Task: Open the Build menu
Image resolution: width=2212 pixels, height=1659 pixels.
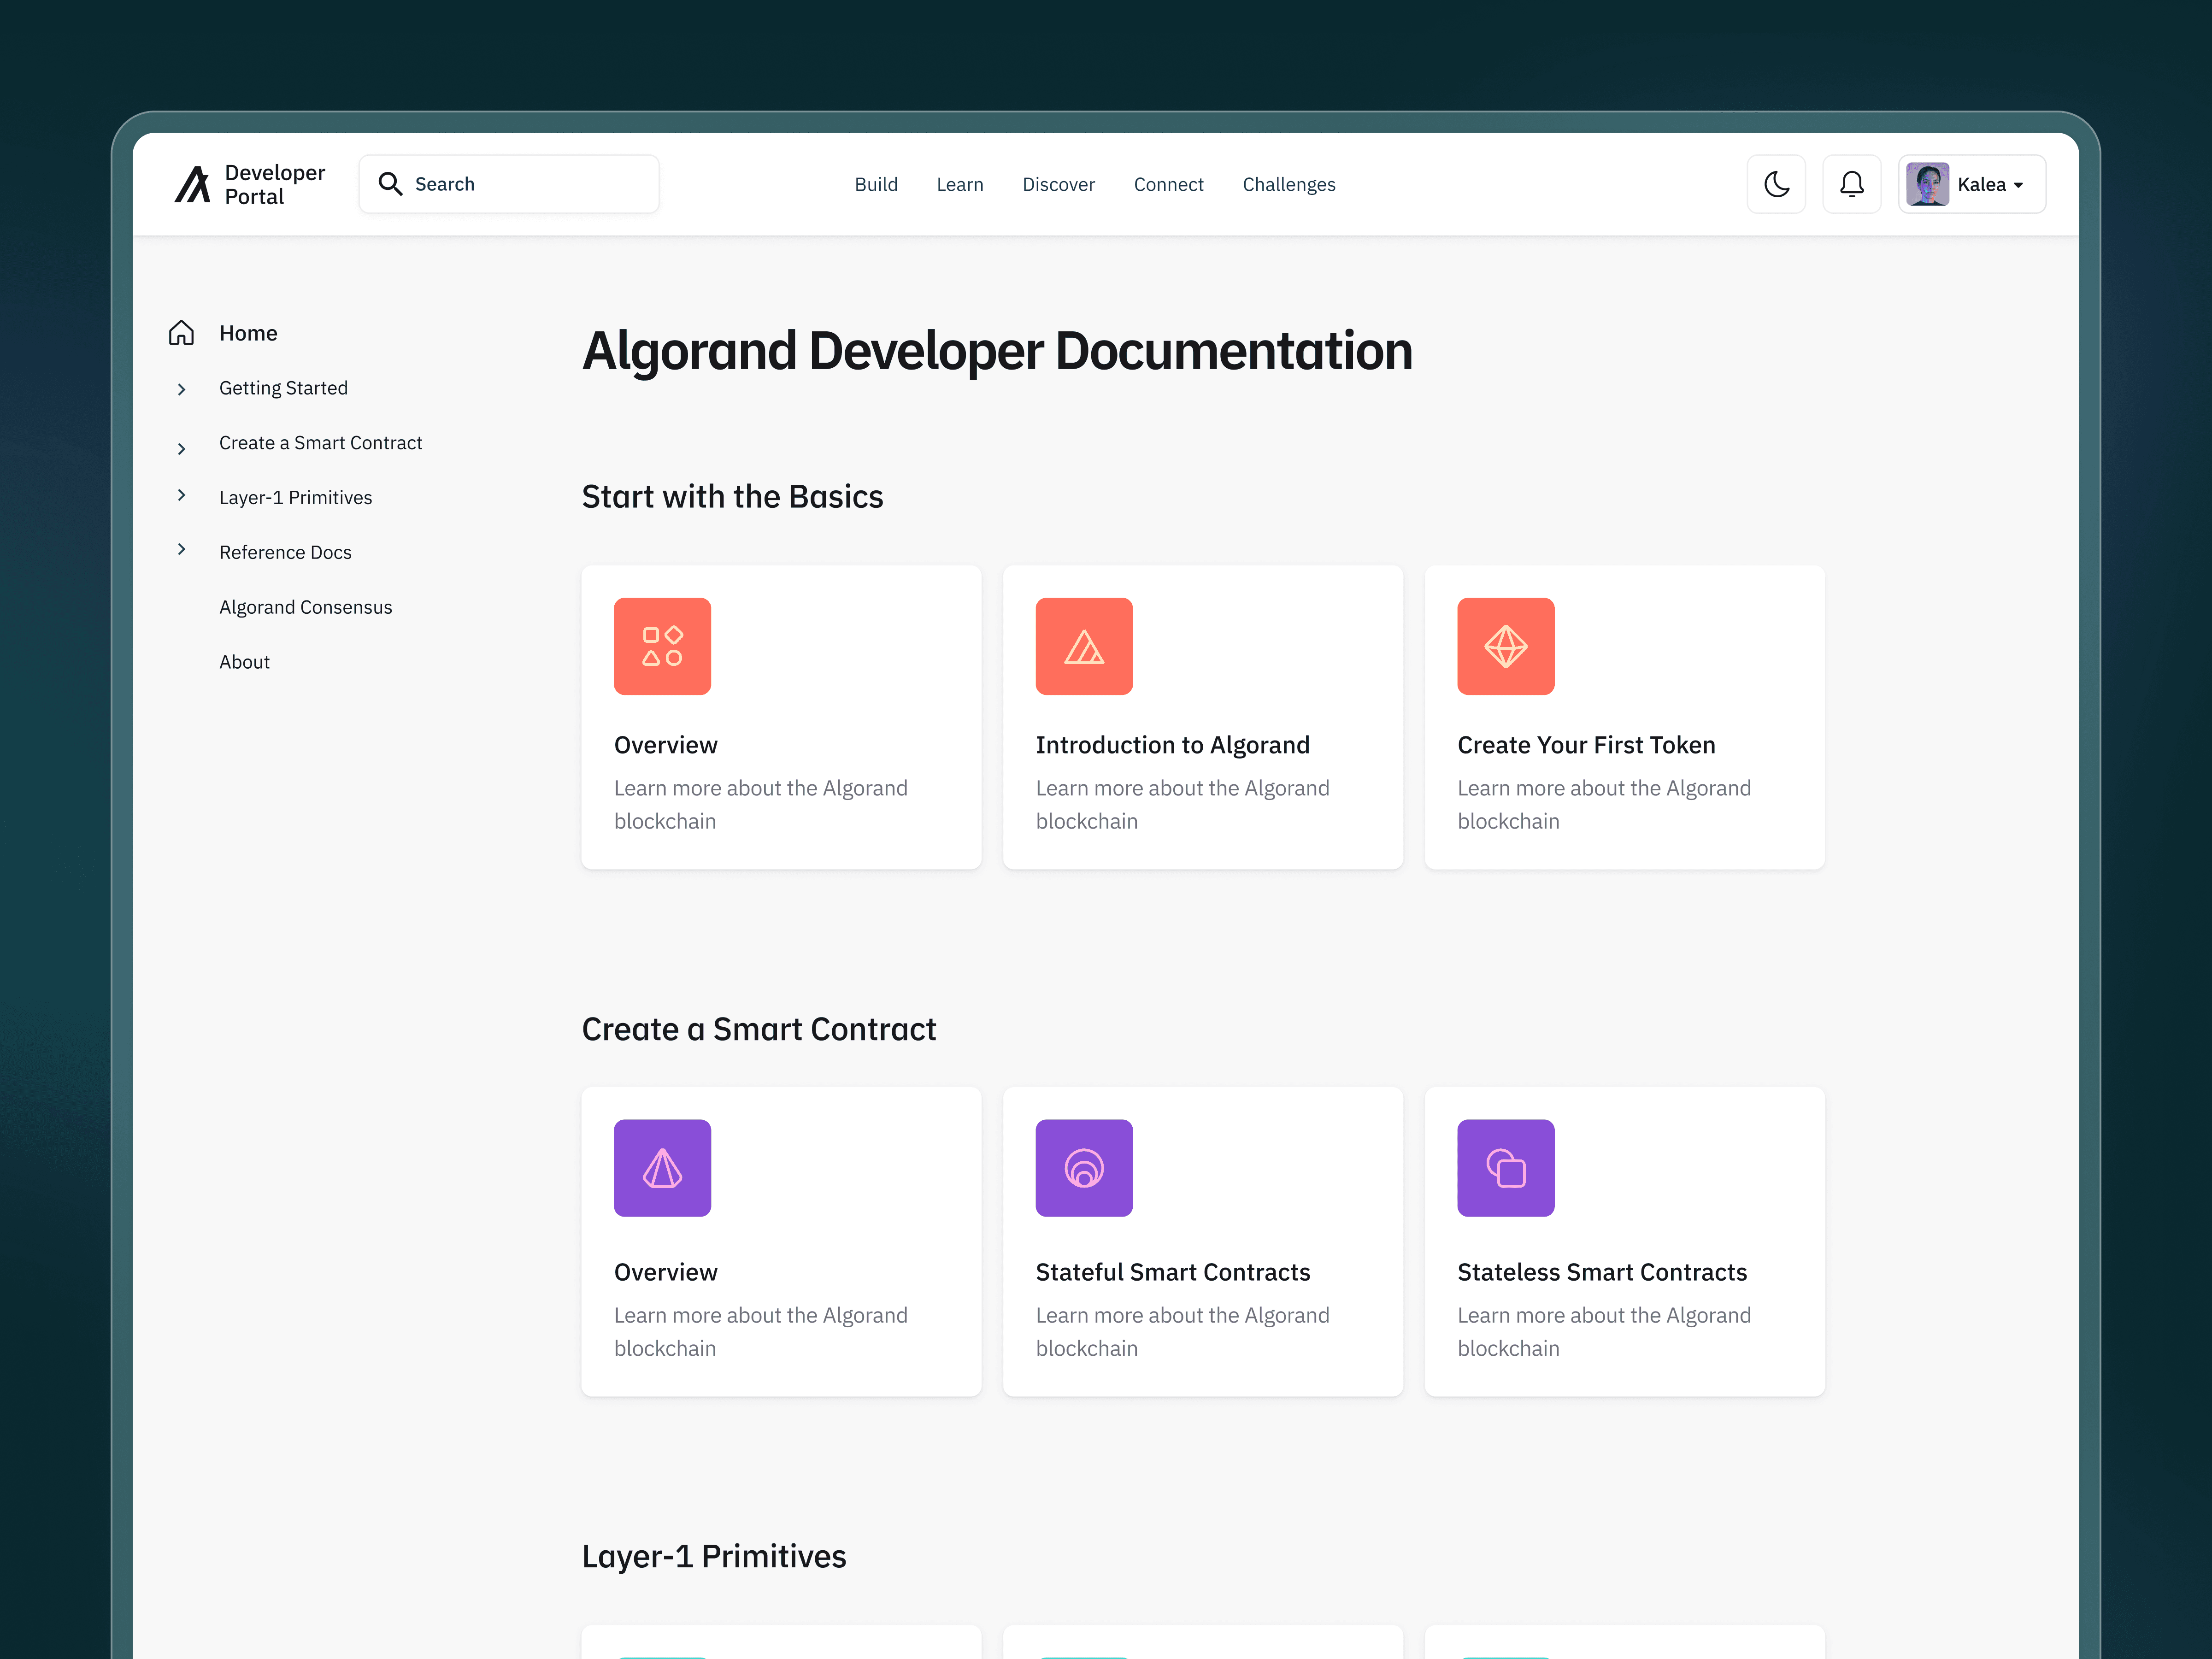Action: [875, 184]
